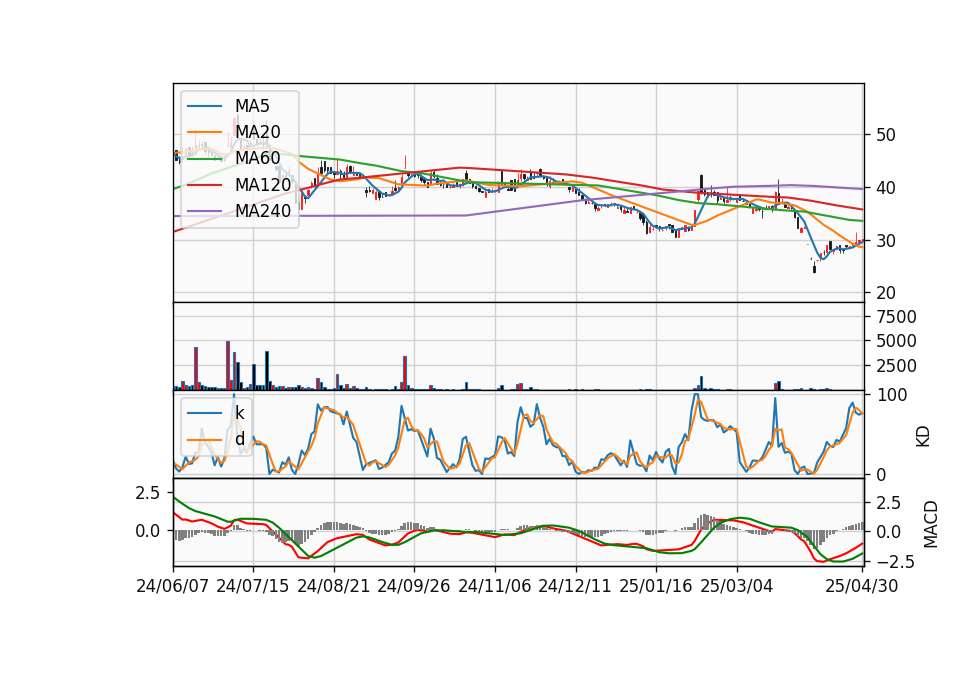Click 0.0 on the MACD right axis
Image resolution: width=960 pixels, height=690 pixels.
point(888,532)
